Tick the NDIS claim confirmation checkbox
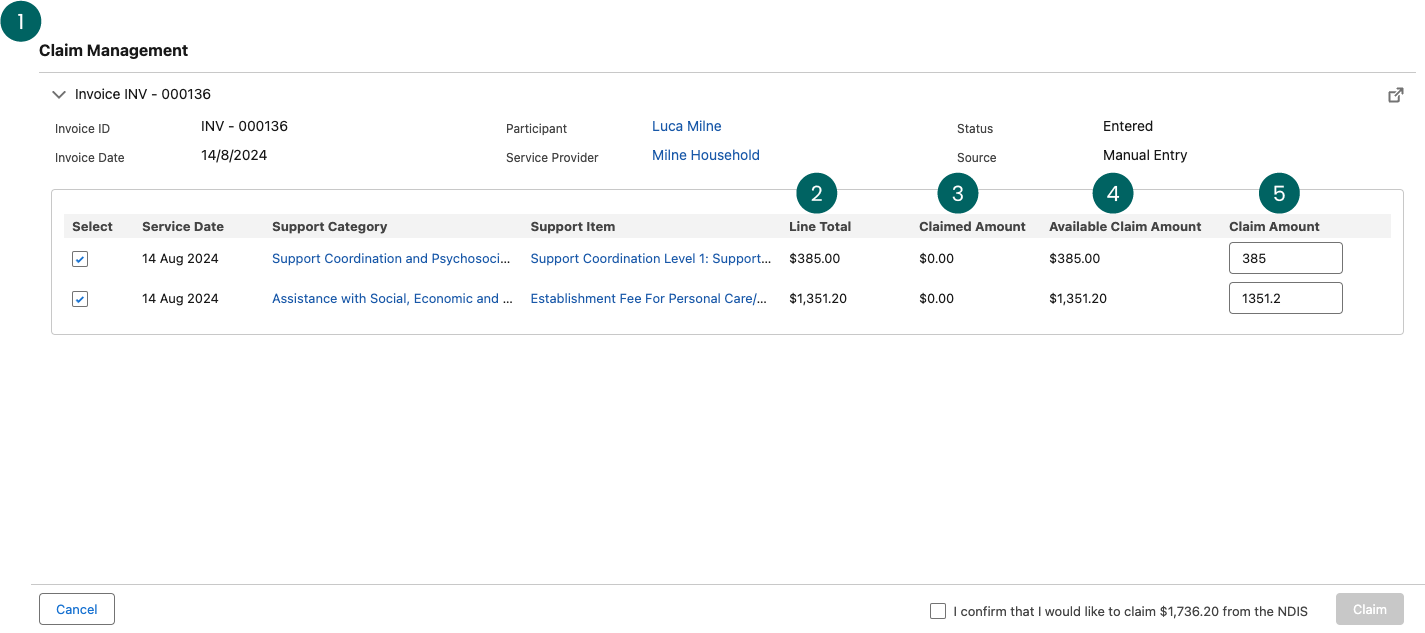1425x633 pixels. [x=937, y=611]
